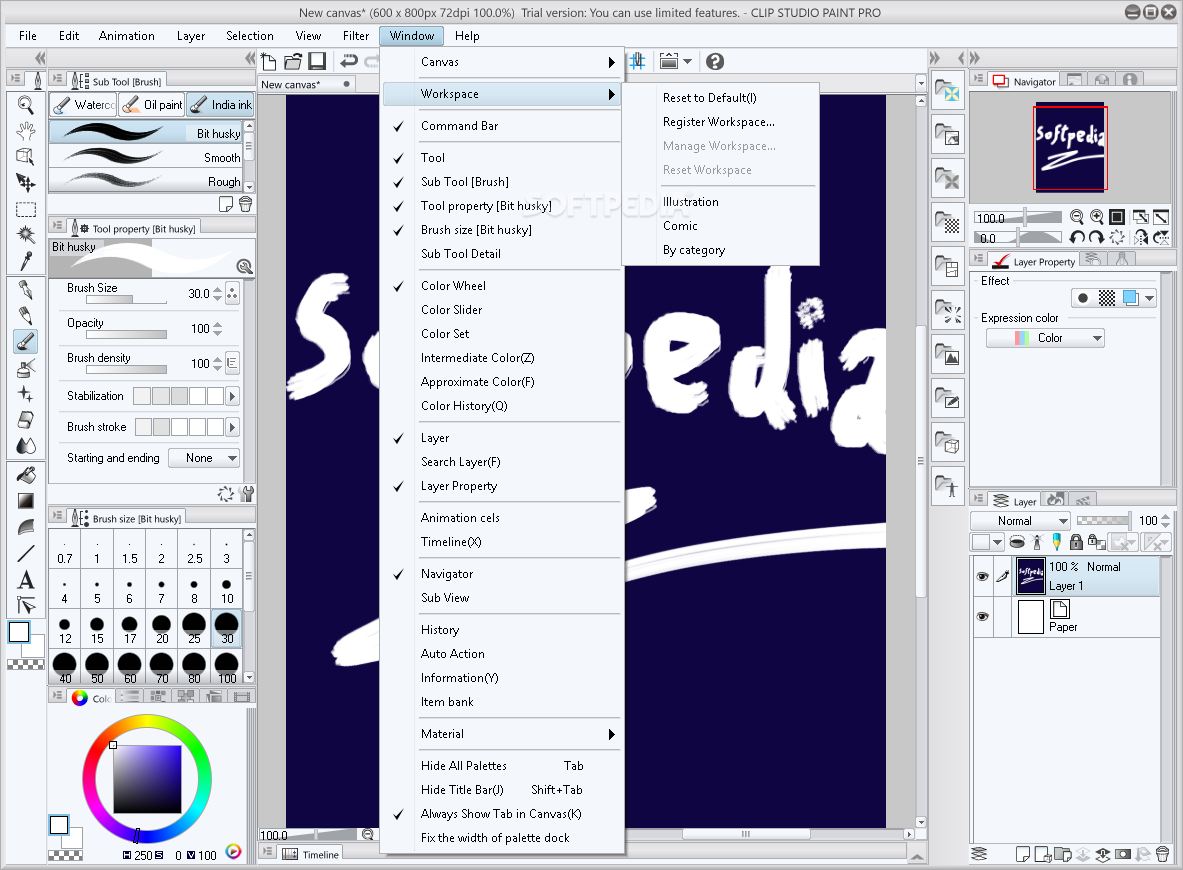Open tool property wrench settings icon
This screenshot has height=870, width=1183.
[246, 494]
